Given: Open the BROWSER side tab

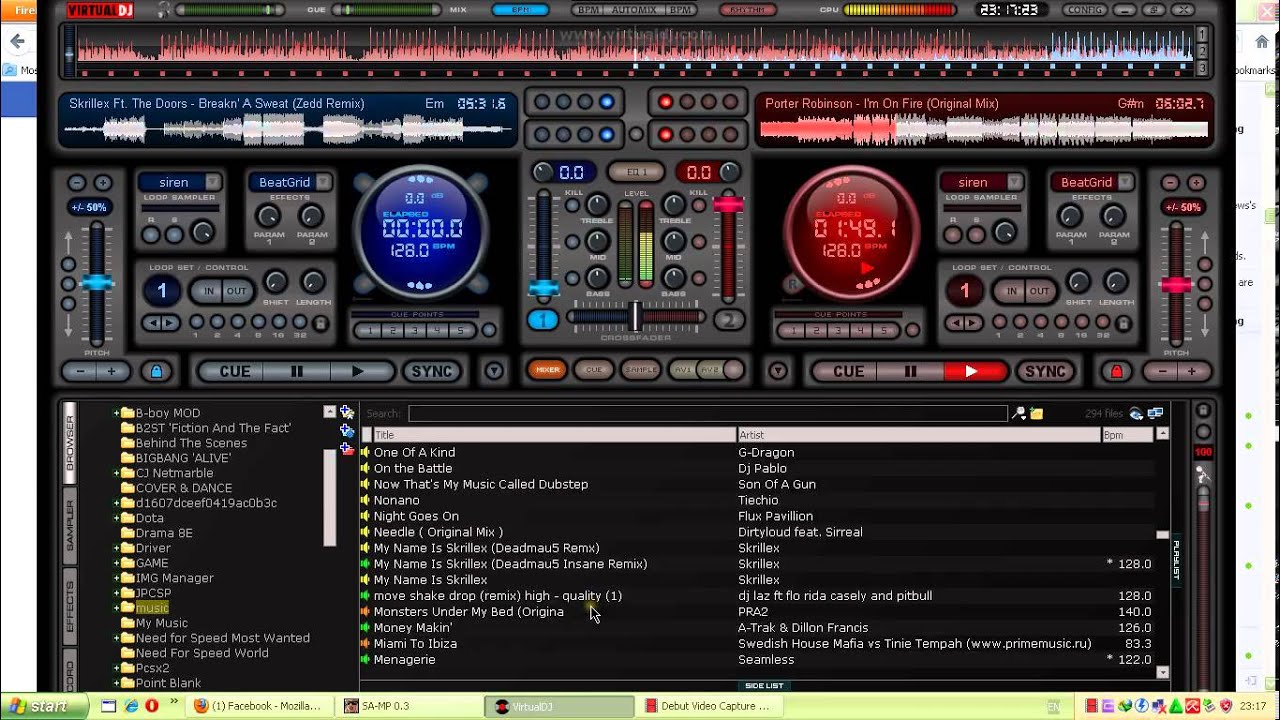Looking at the screenshot, I should (x=70, y=441).
